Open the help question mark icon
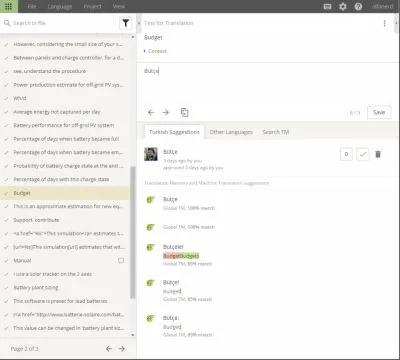400x360 pixels. [358, 6]
